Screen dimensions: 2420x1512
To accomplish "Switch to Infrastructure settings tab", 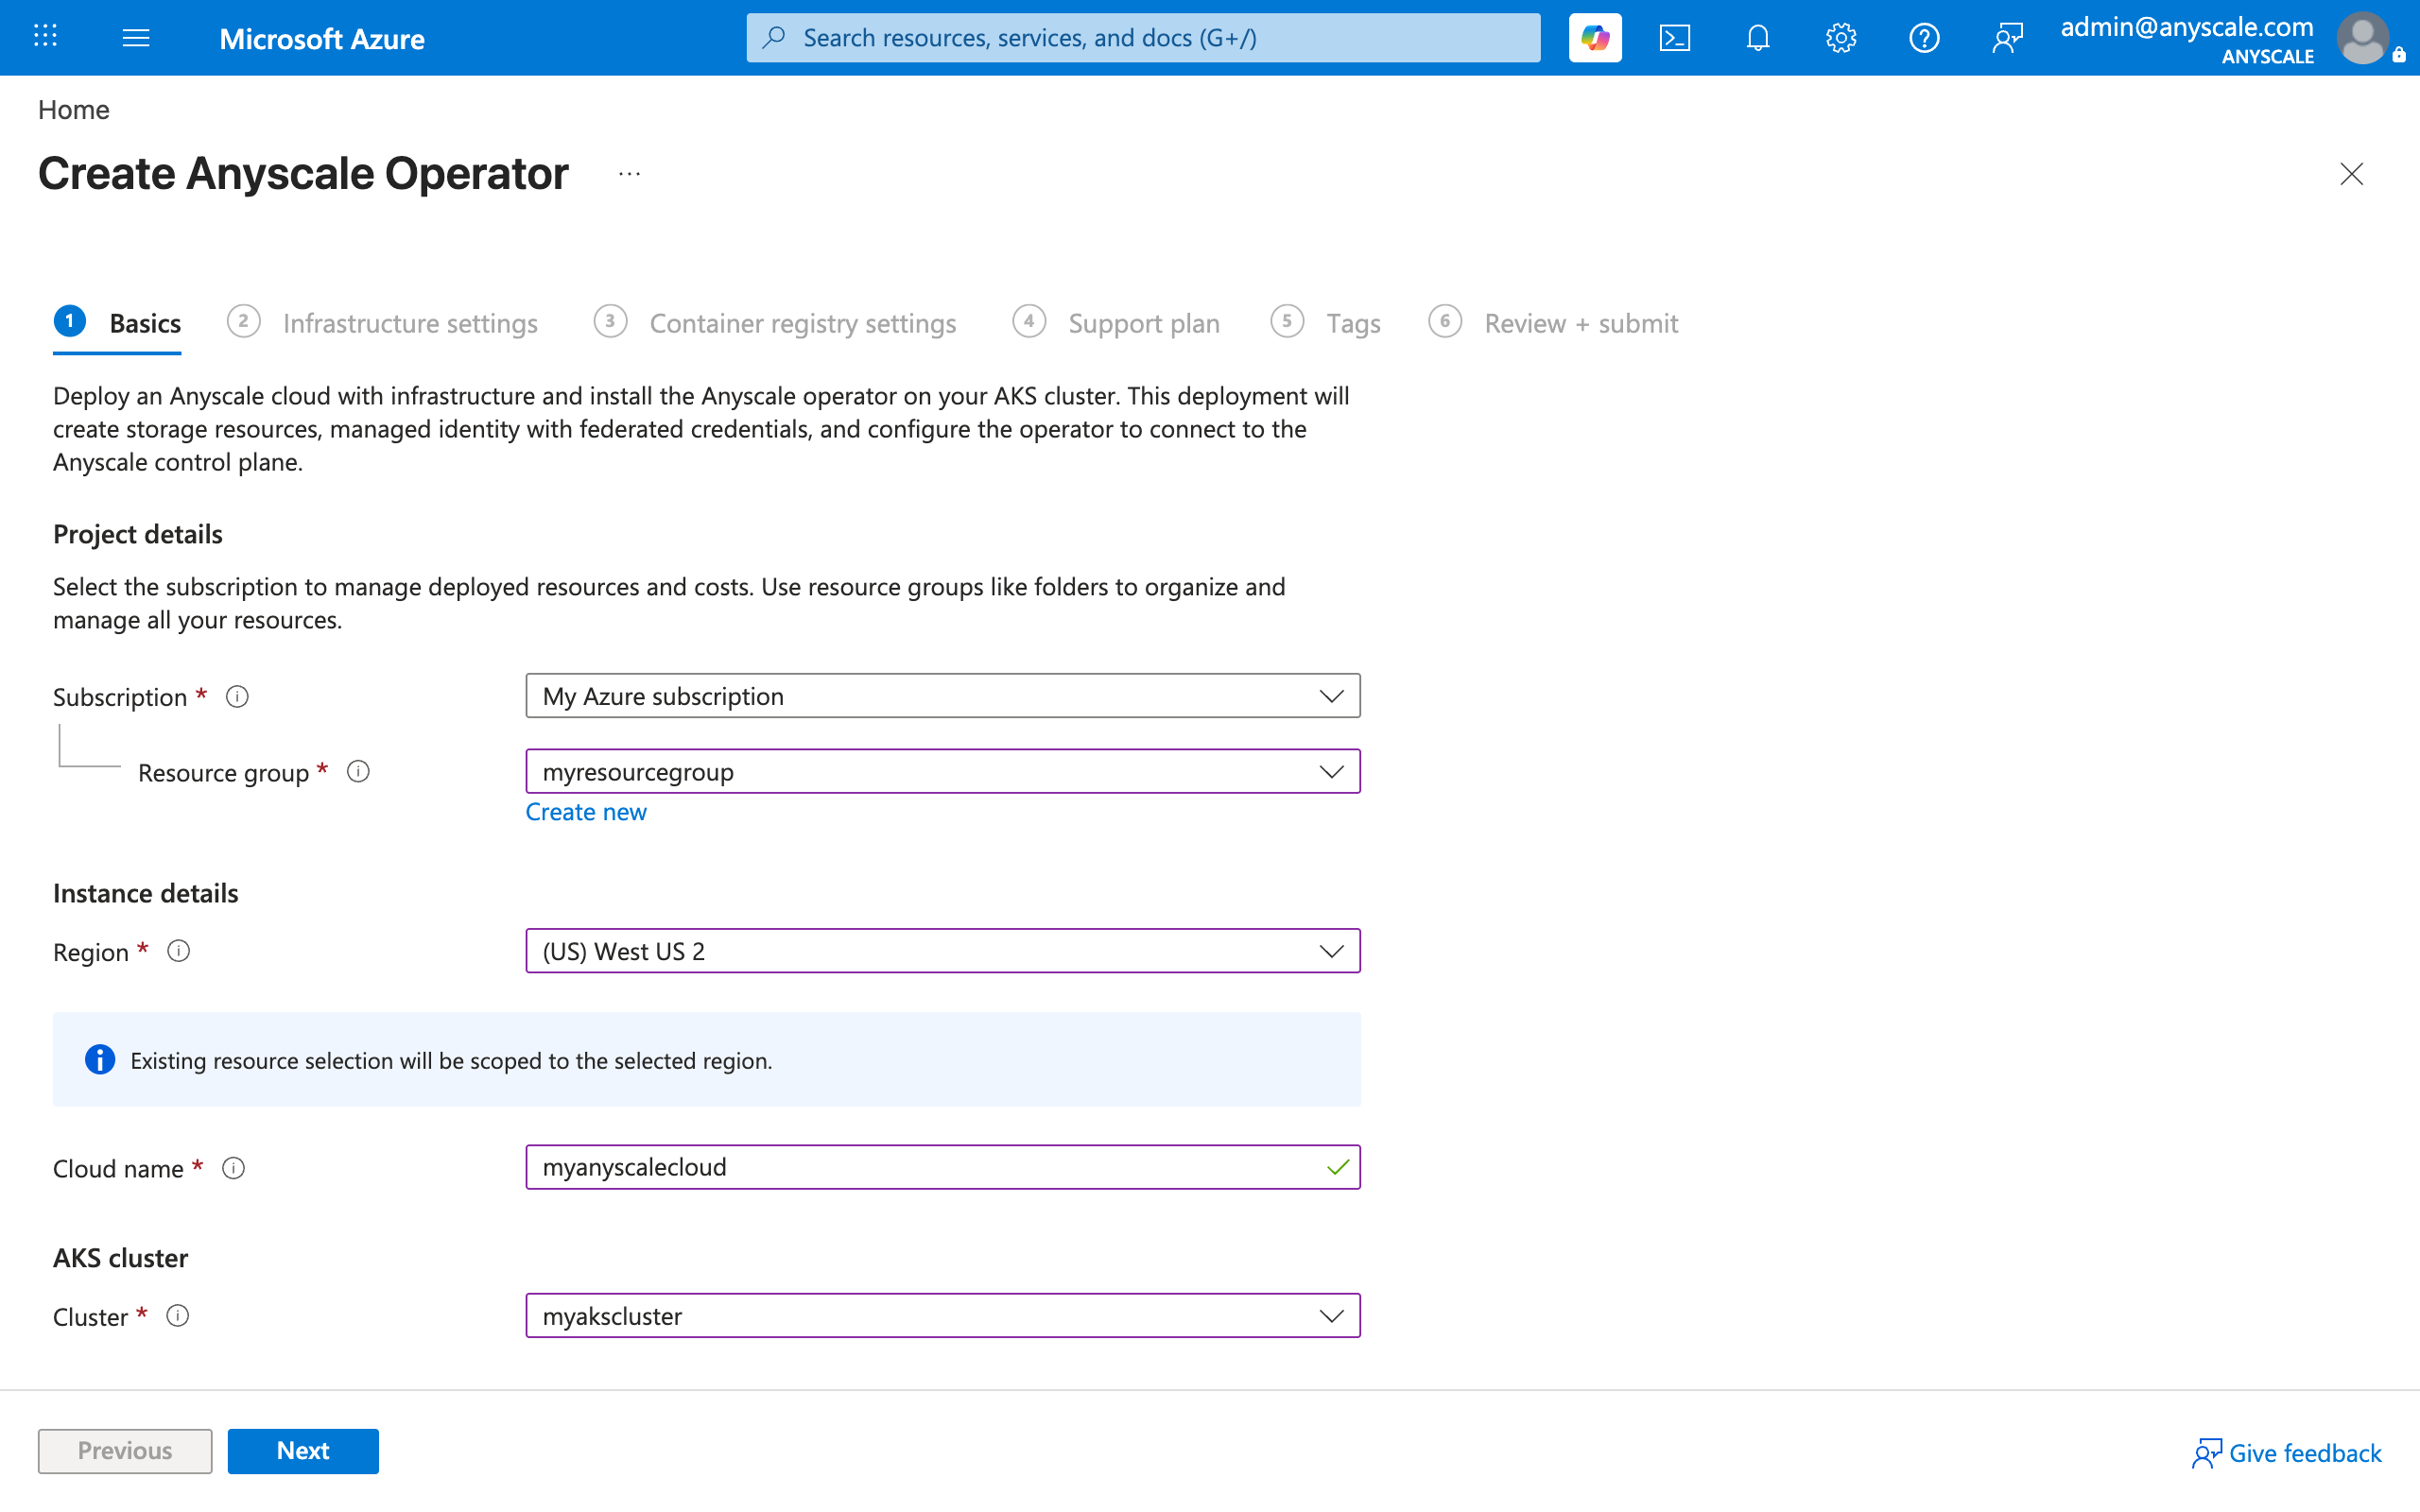I will (x=382, y=323).
